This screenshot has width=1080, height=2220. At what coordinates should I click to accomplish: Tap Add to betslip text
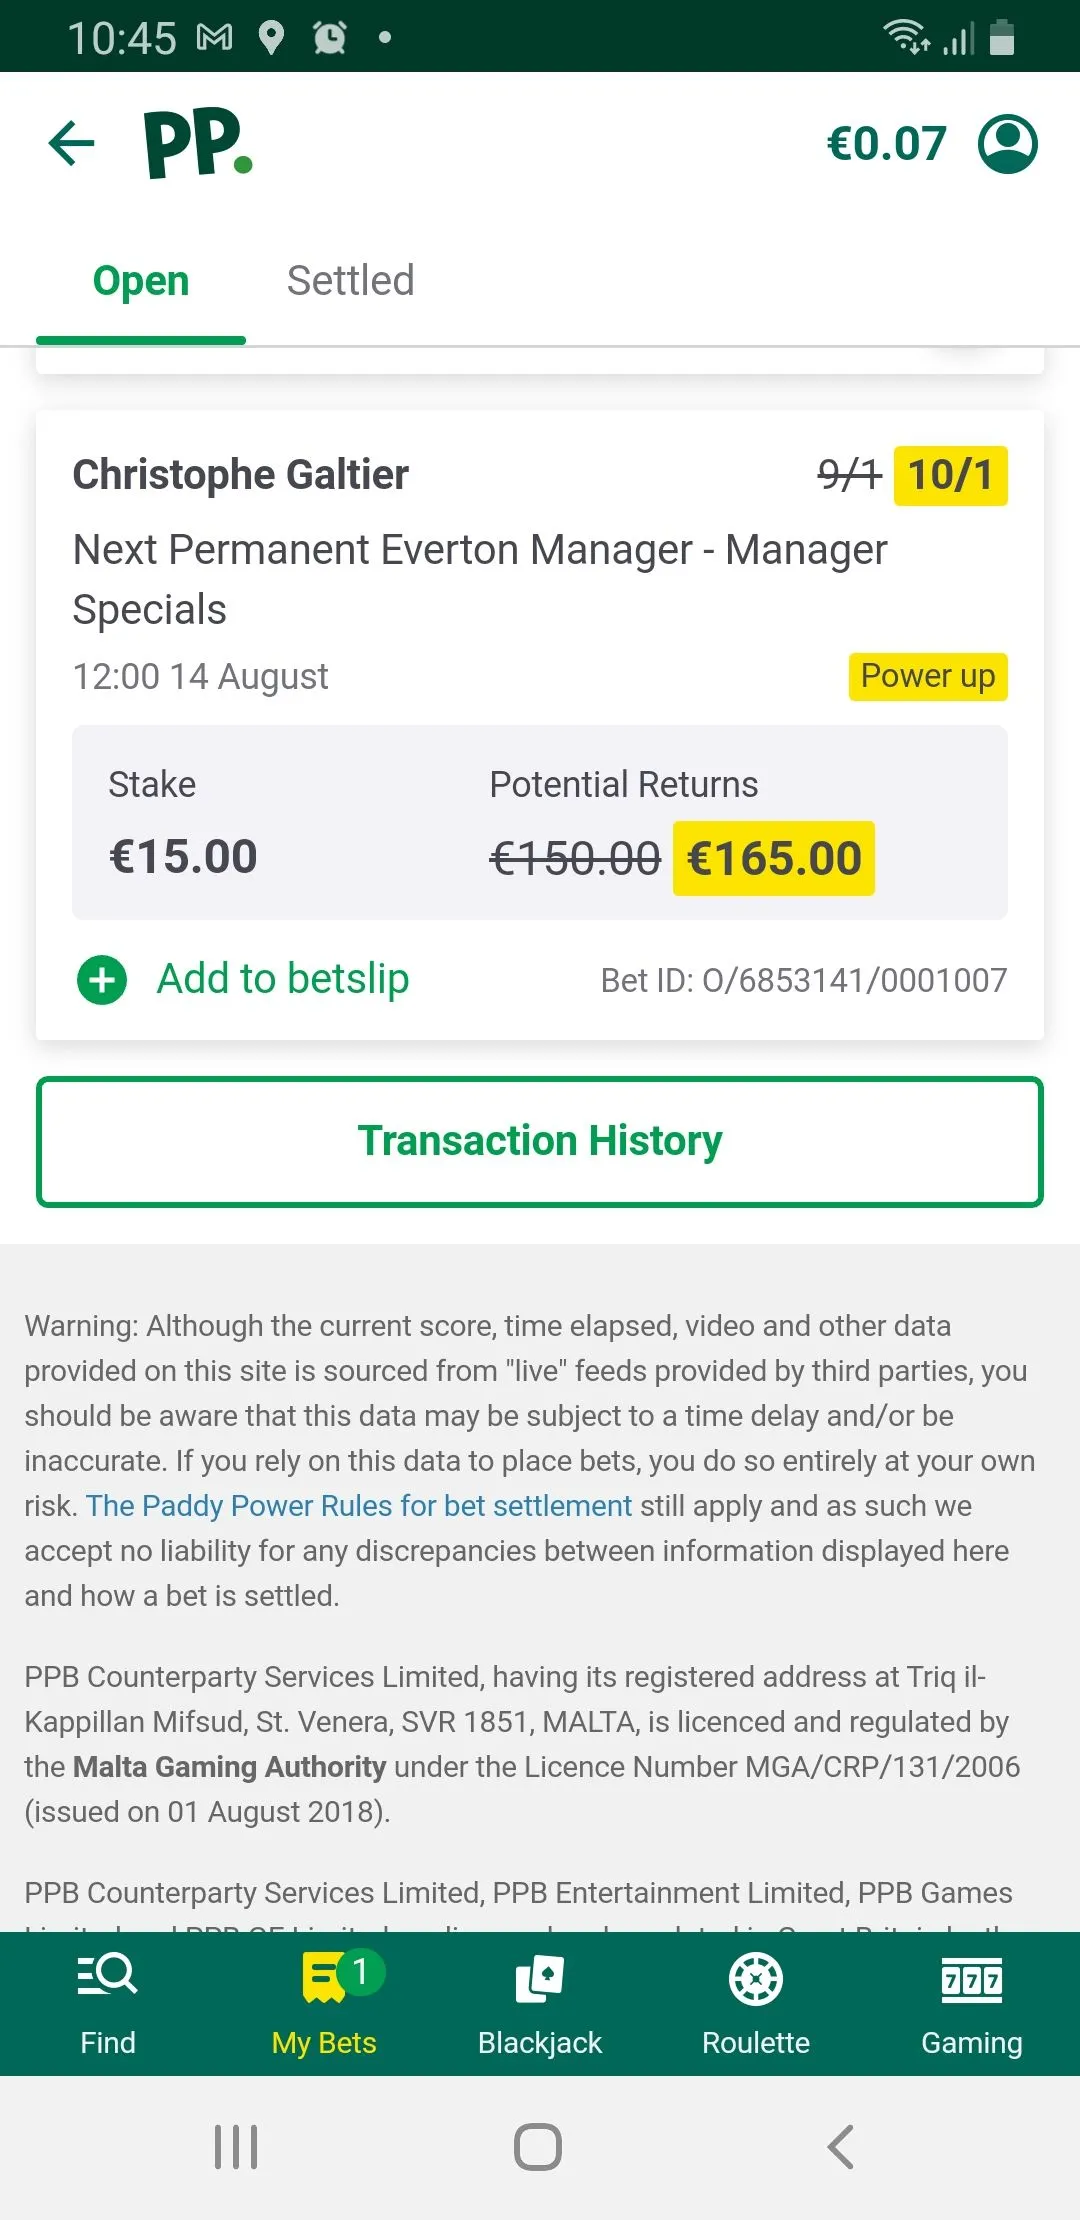283,979
